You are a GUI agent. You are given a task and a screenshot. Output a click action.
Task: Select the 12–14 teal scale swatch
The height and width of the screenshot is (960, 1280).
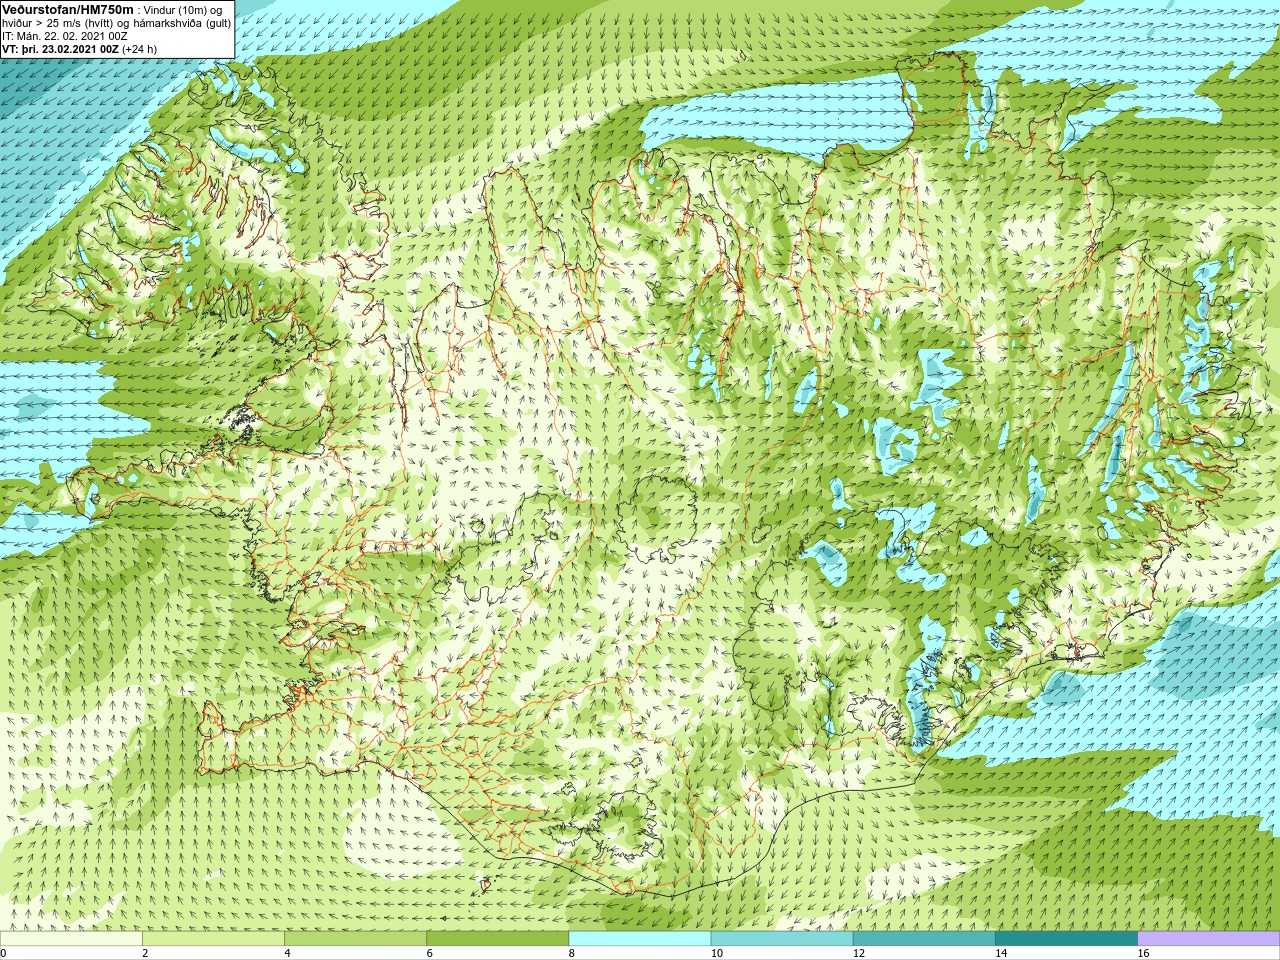pyautogui.click(x=924, y=939)
